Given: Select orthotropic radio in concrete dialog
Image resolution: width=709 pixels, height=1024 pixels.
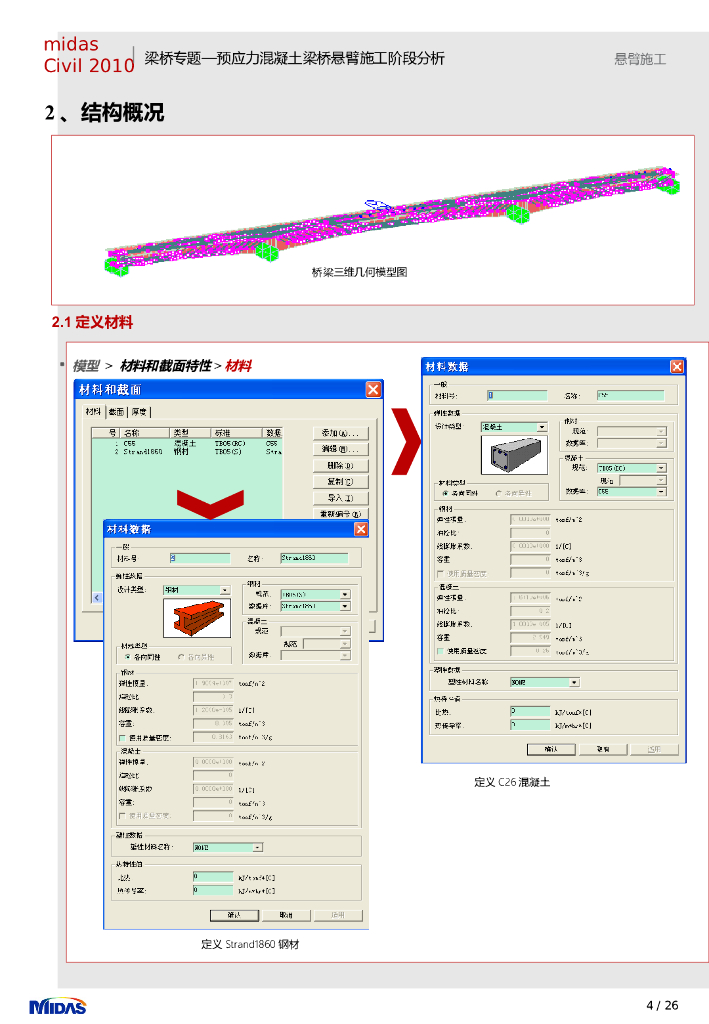Looking at the screenshot, I should [499, 493].
